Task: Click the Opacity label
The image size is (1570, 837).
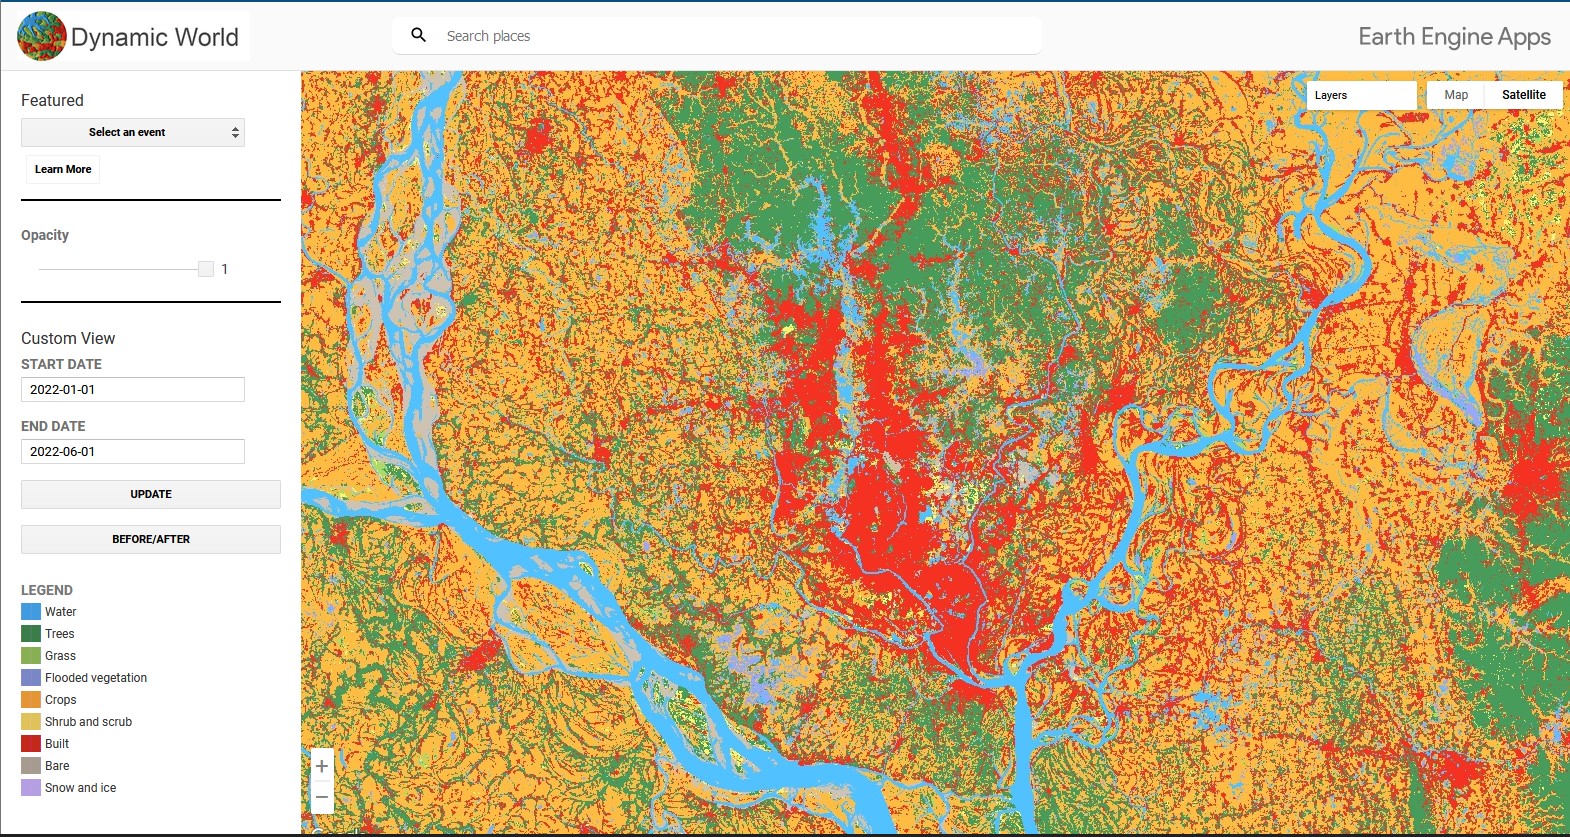Action: tap(45, 235)
